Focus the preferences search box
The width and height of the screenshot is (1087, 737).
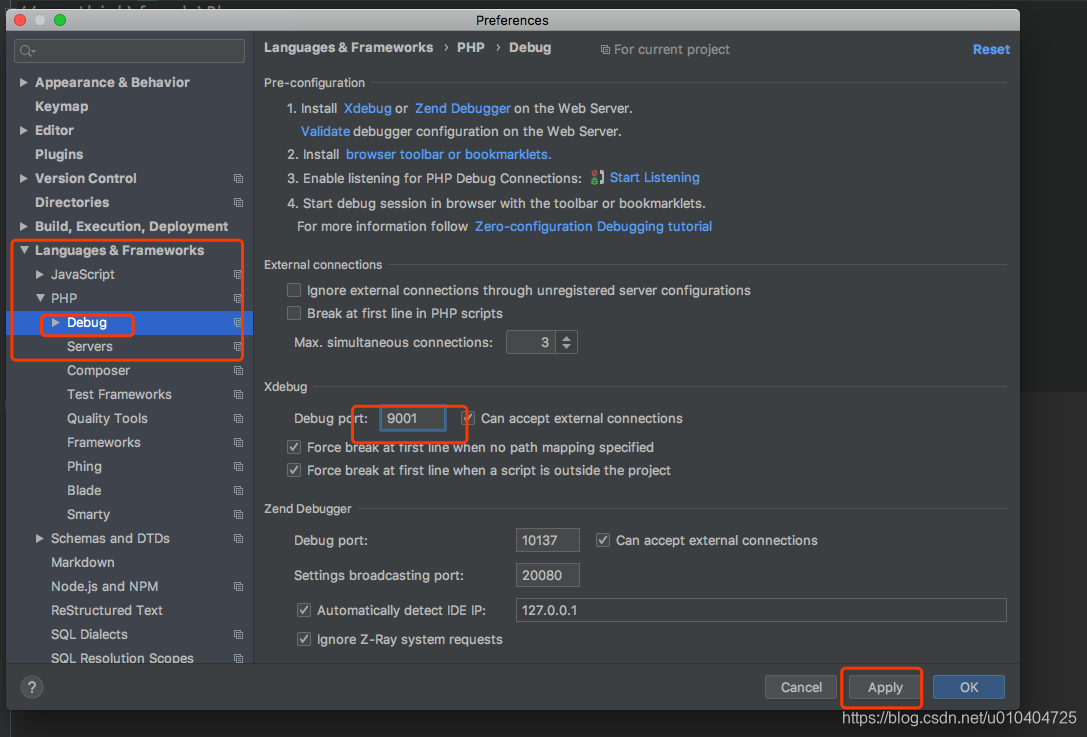coord(129,51)
